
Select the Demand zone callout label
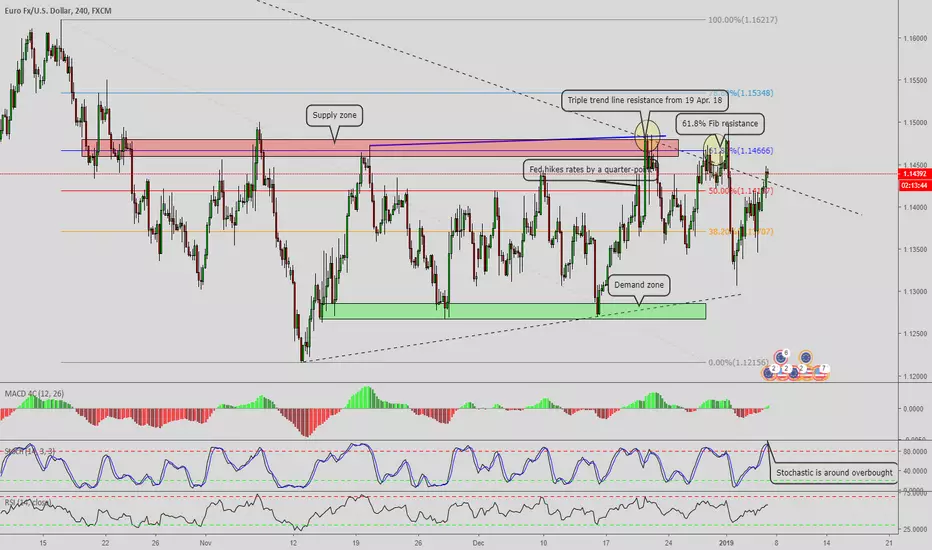tap(639, 285)
